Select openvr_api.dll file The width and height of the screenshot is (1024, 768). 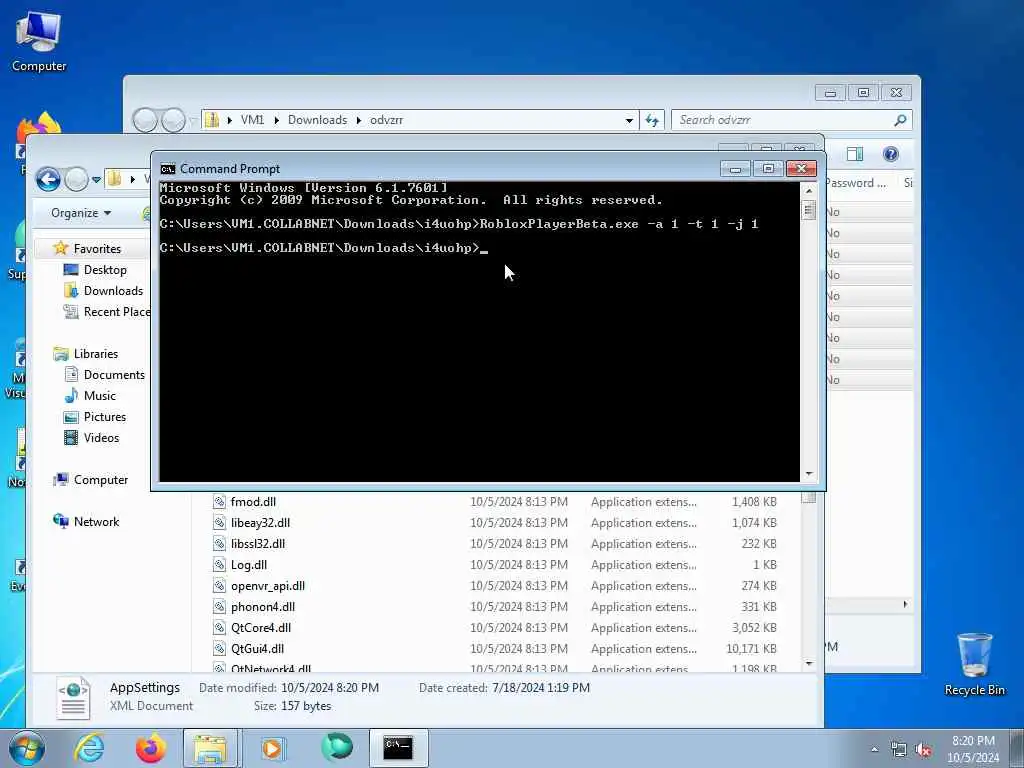268,586
